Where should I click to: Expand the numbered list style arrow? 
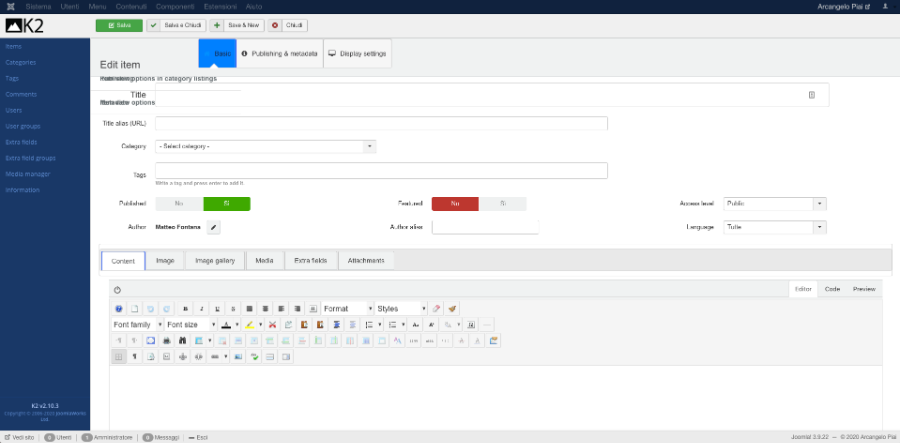380,324
